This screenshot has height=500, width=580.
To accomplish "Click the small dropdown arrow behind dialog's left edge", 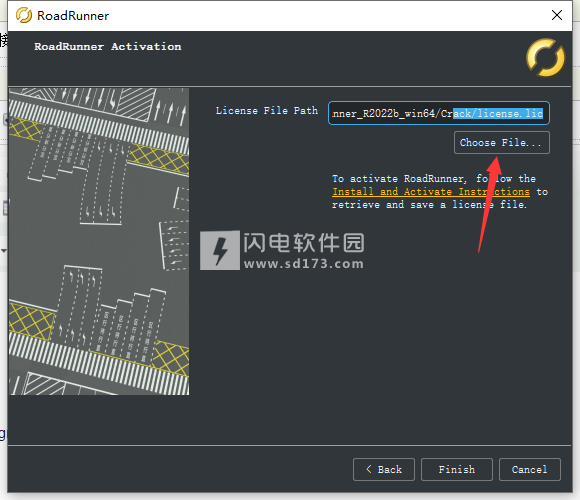I will 4,251.
